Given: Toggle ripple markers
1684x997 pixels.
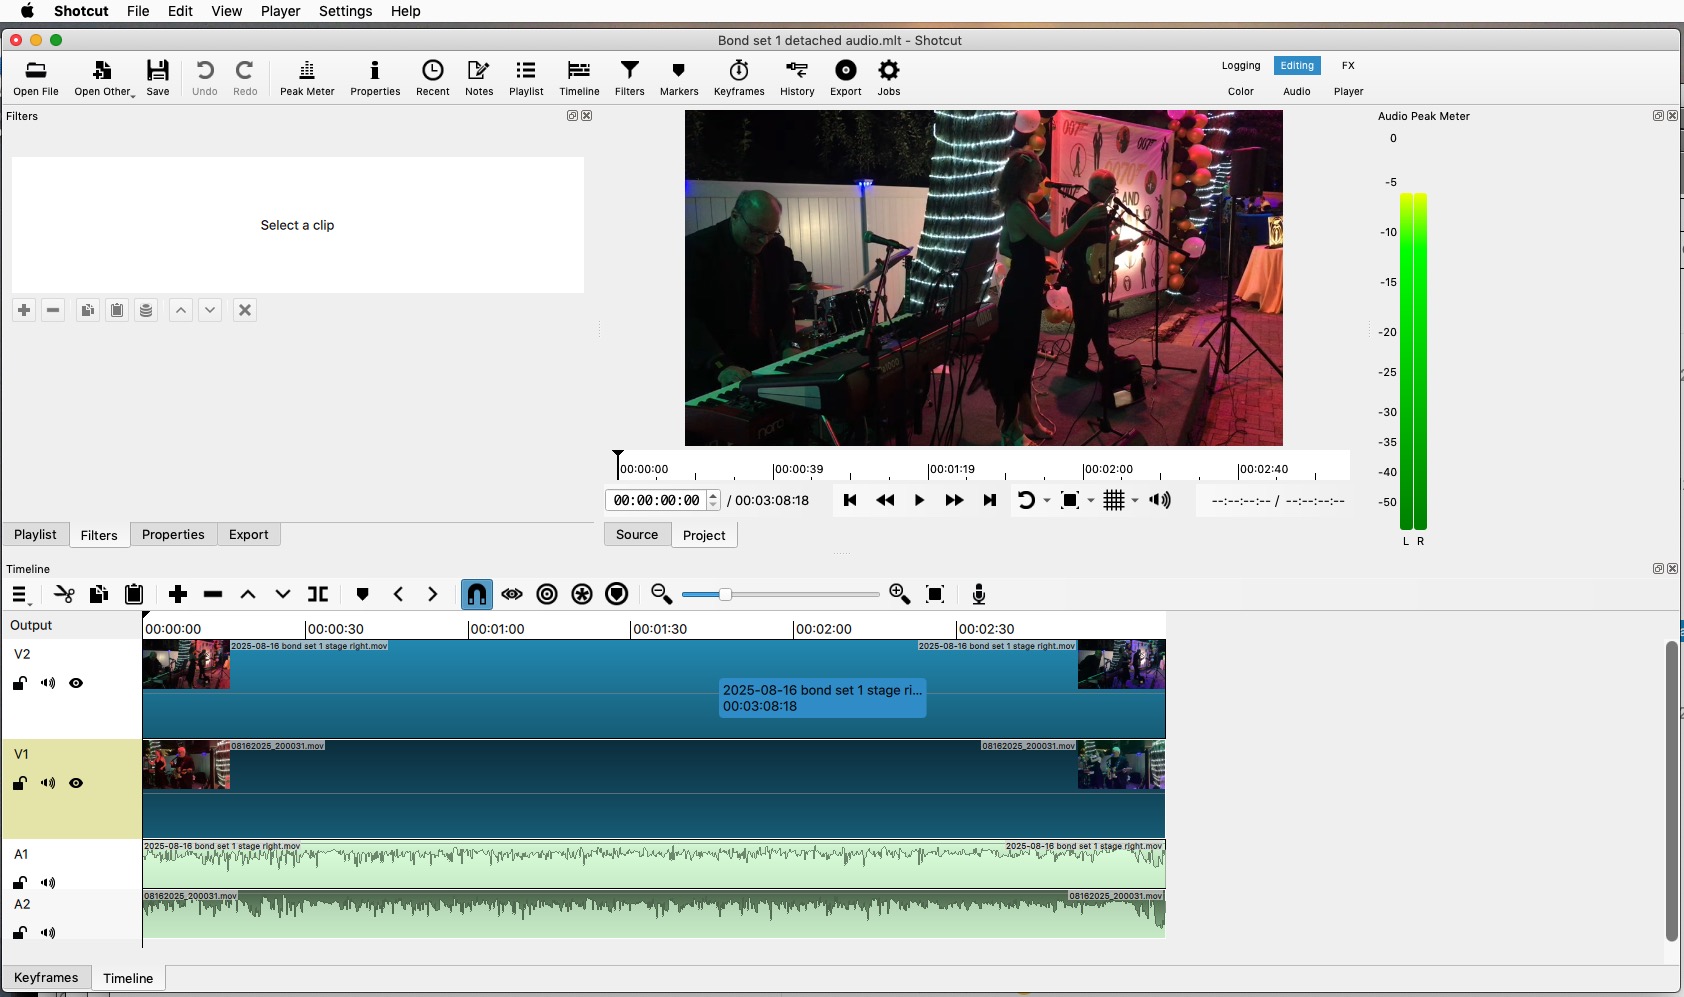Looking at the screenshot, I should [x=617, y=594].
